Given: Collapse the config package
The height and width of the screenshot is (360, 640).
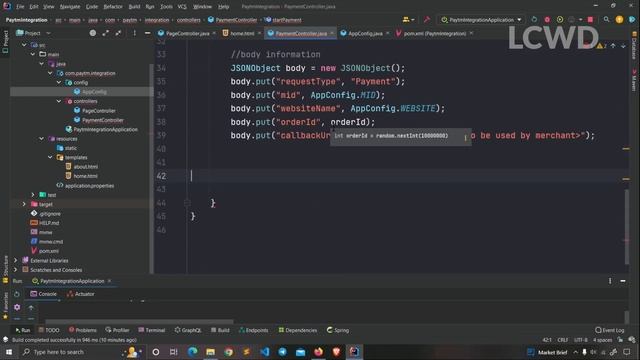Looking at the screenshot, I should (x=59, y=82).
